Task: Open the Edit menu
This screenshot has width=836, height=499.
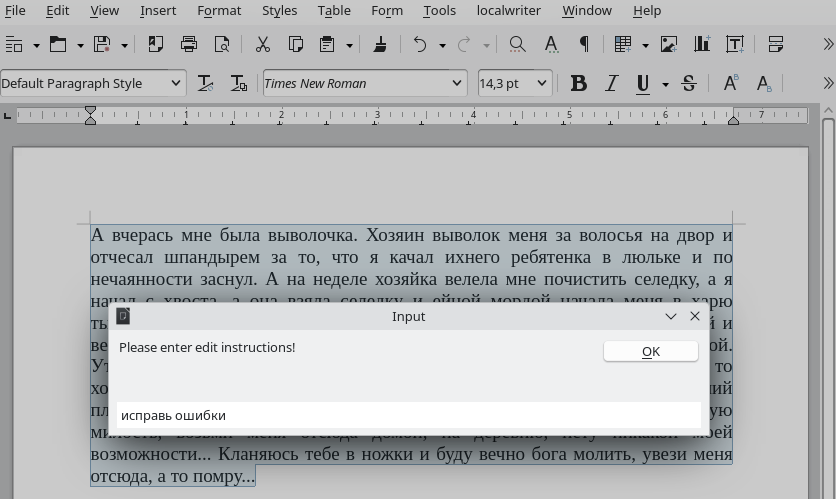Action: (58, 11)
